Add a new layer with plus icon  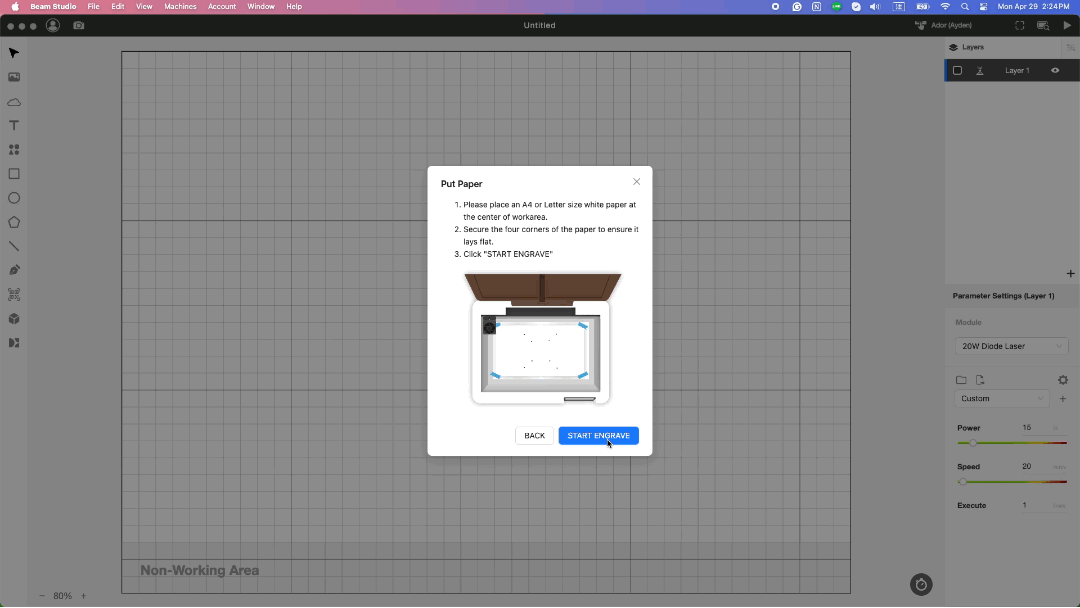click(1070, 273)
